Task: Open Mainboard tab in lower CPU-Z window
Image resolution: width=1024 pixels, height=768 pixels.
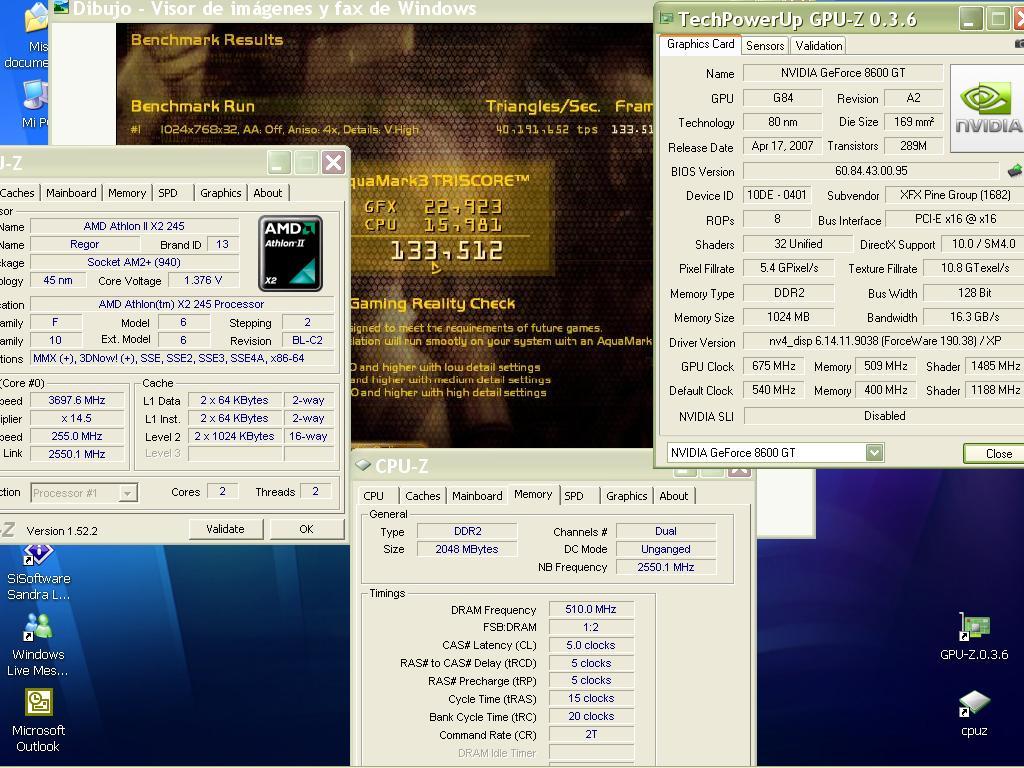Action: click(x=477, y=496)
